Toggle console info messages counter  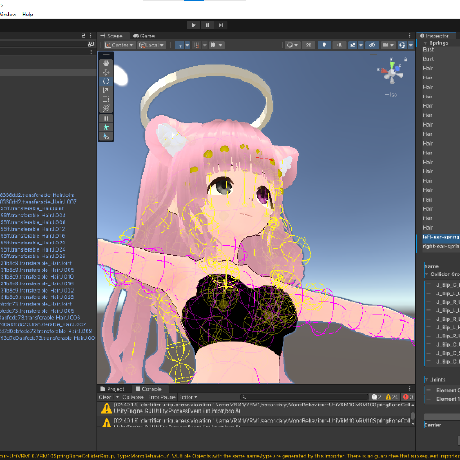[x=377, y=397]
